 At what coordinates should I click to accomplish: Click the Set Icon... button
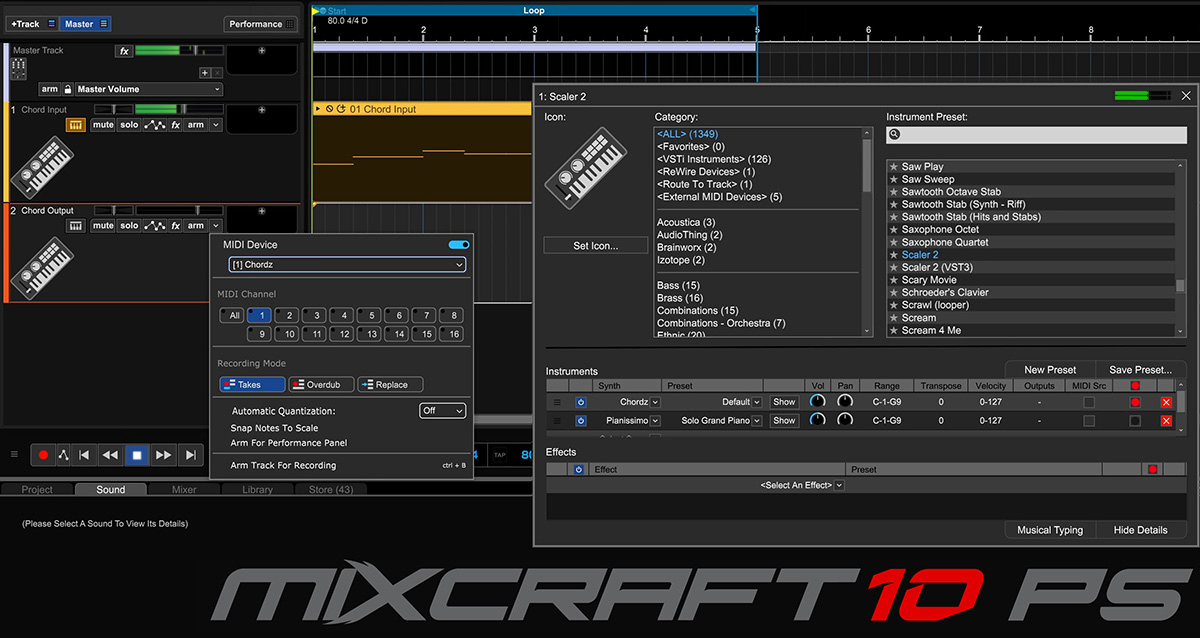click(x=595, y=246)
